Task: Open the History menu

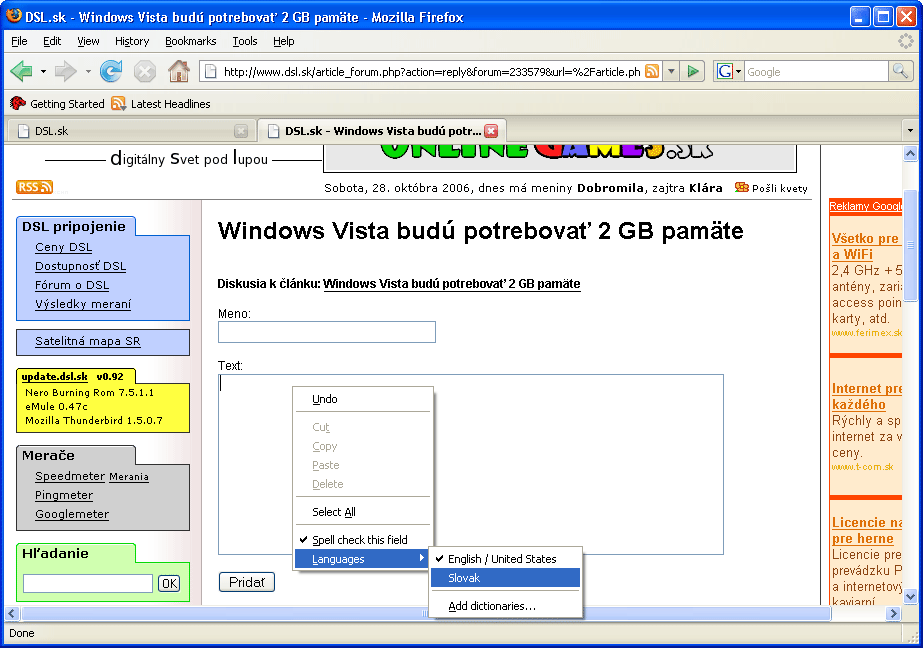Action: point(132,41)
